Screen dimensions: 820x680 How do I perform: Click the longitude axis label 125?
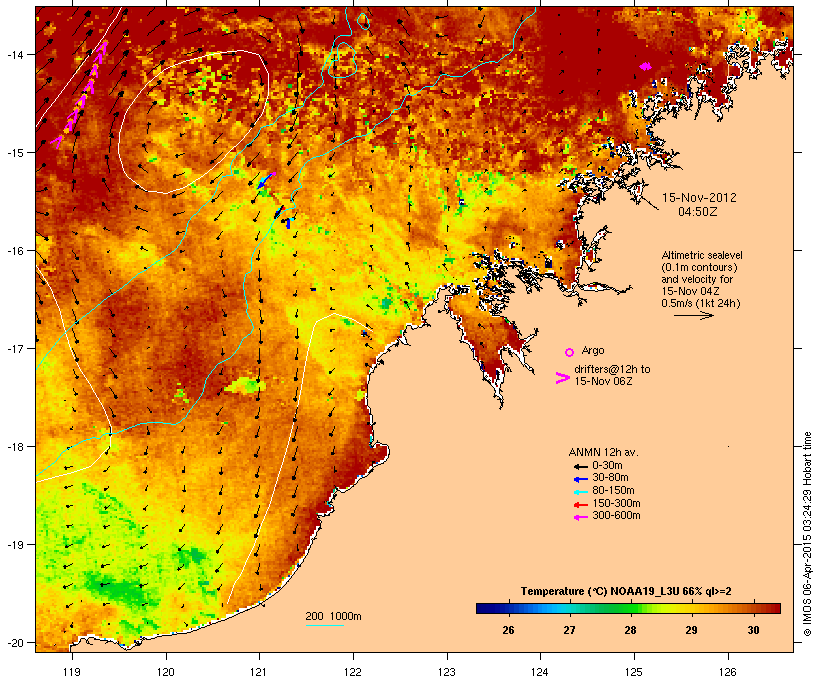[634, 672]
